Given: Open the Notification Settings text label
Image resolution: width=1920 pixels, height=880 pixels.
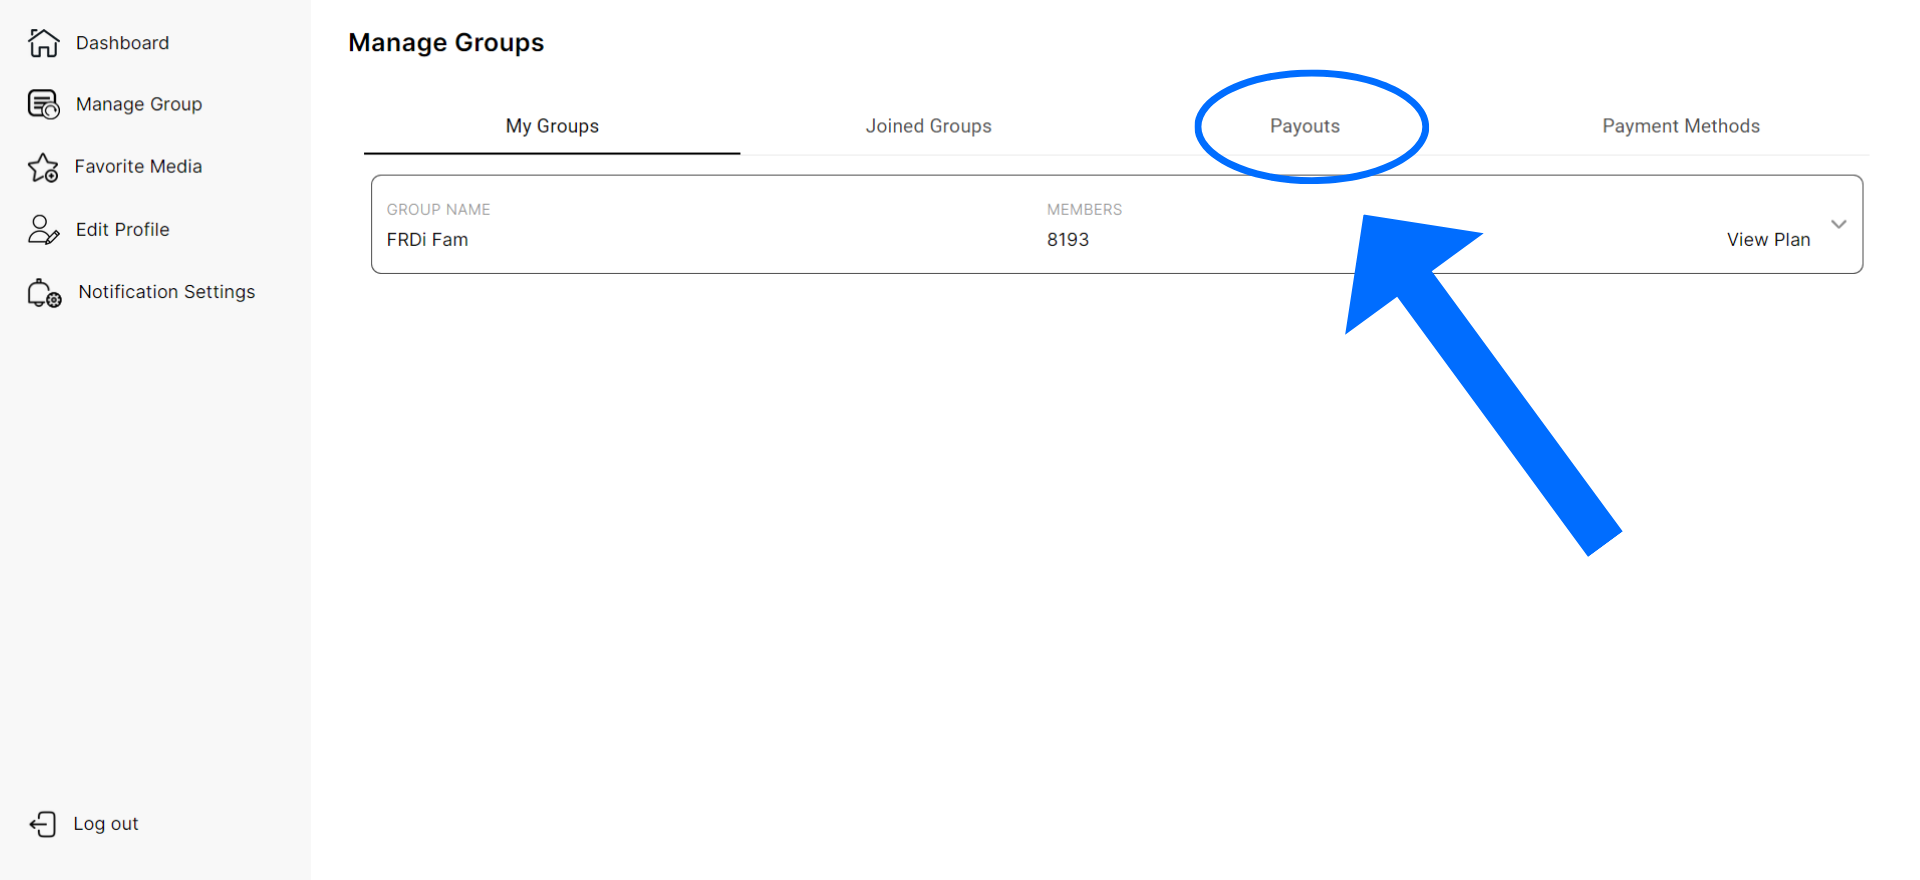Looking at the screenshot, I should pyautogui.click(x=167, y=292).
